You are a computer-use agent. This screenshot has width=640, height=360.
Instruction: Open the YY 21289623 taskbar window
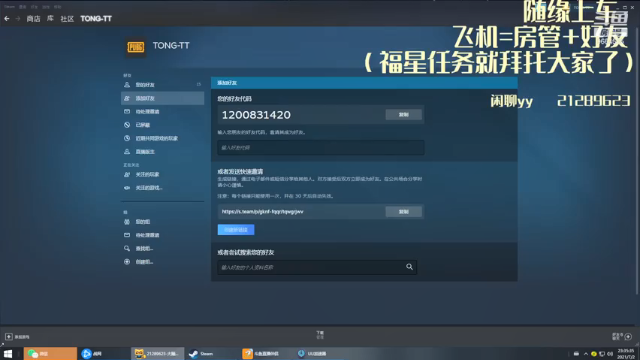click(158, 353)
